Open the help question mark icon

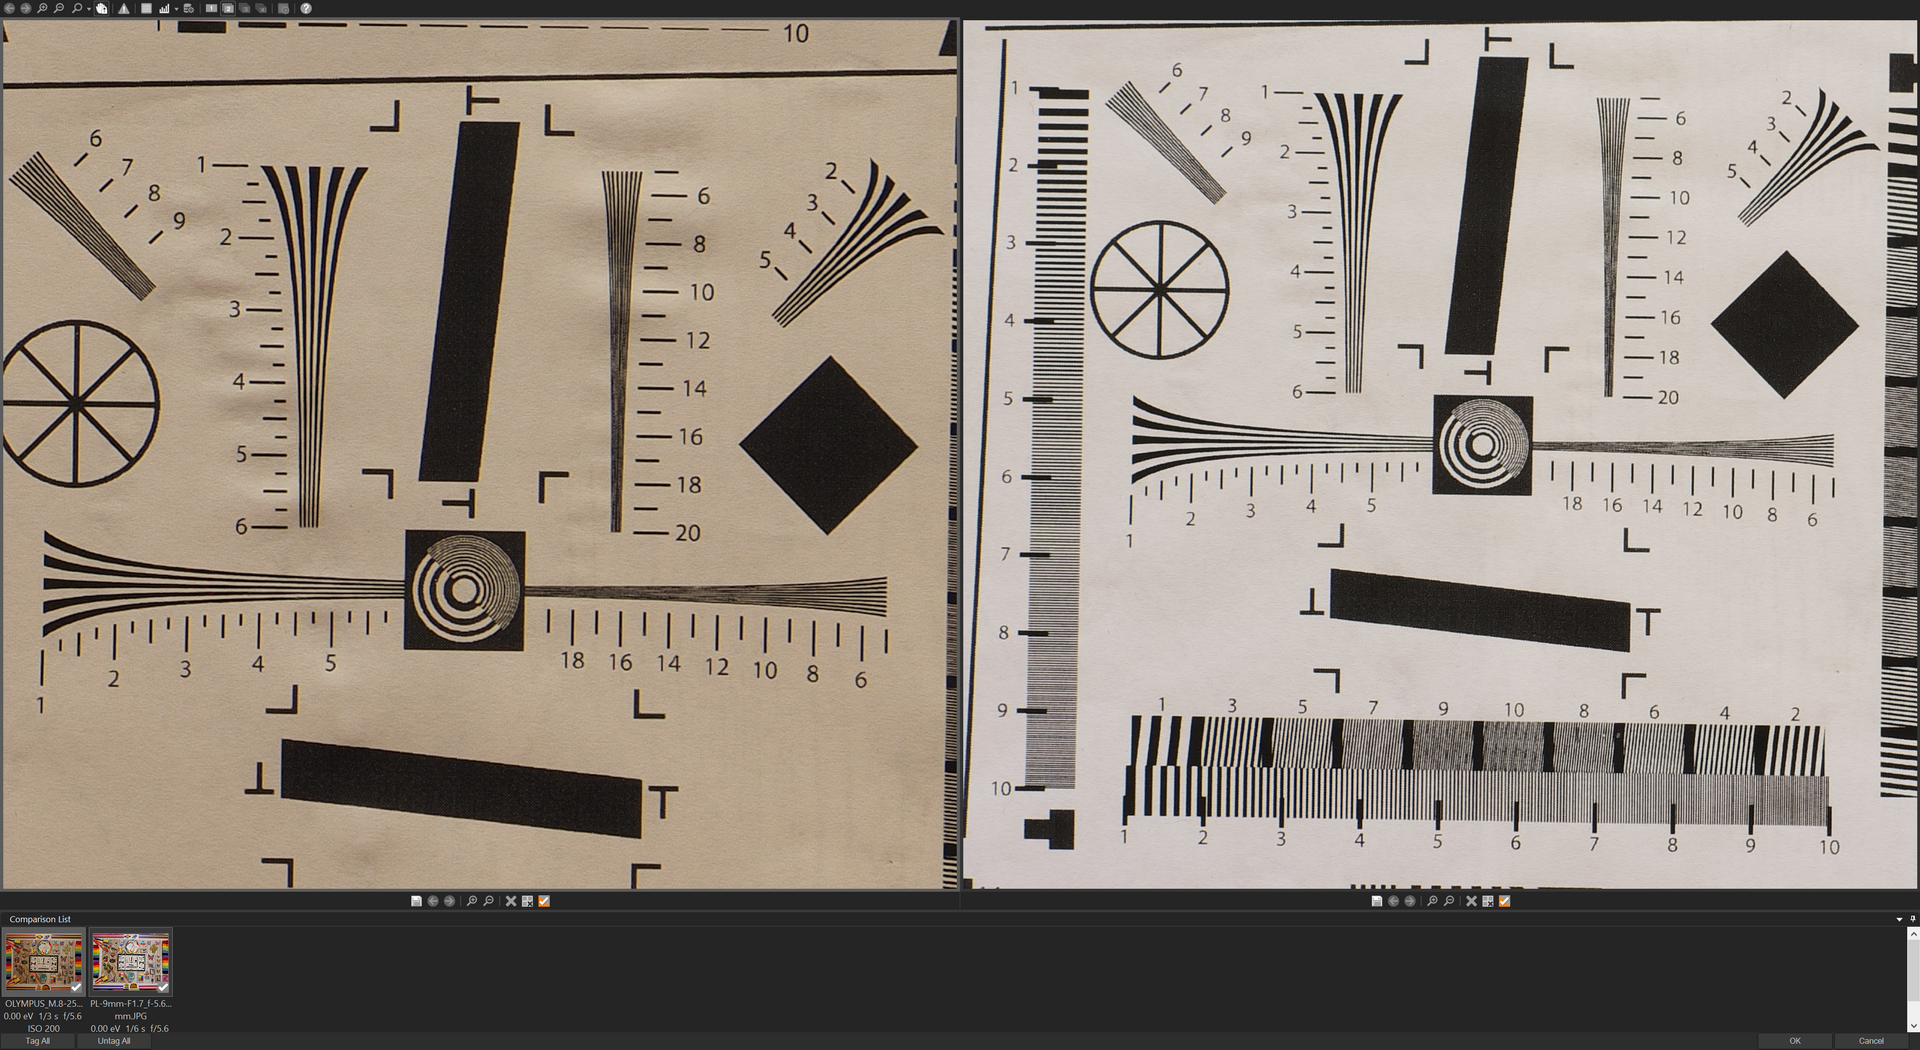pos(306,8)
